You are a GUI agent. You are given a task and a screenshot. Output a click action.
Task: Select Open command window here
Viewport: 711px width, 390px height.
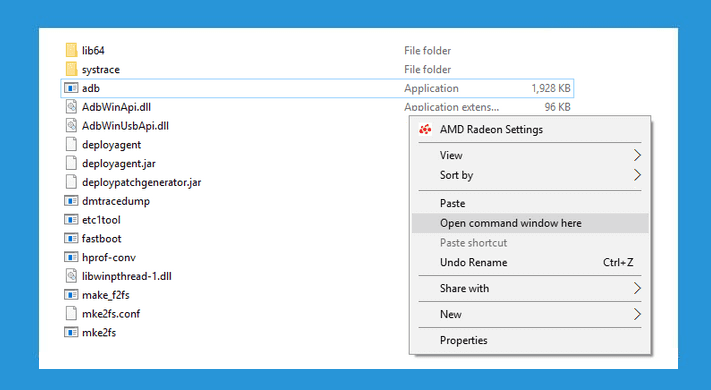click(530, 223)
